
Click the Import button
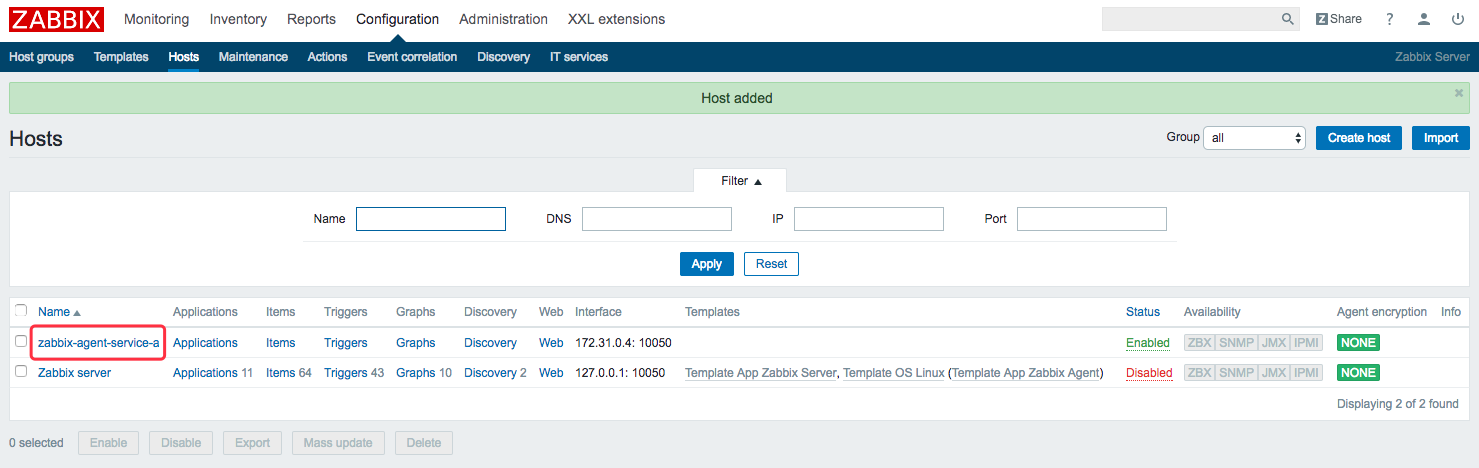[1441, 138]
